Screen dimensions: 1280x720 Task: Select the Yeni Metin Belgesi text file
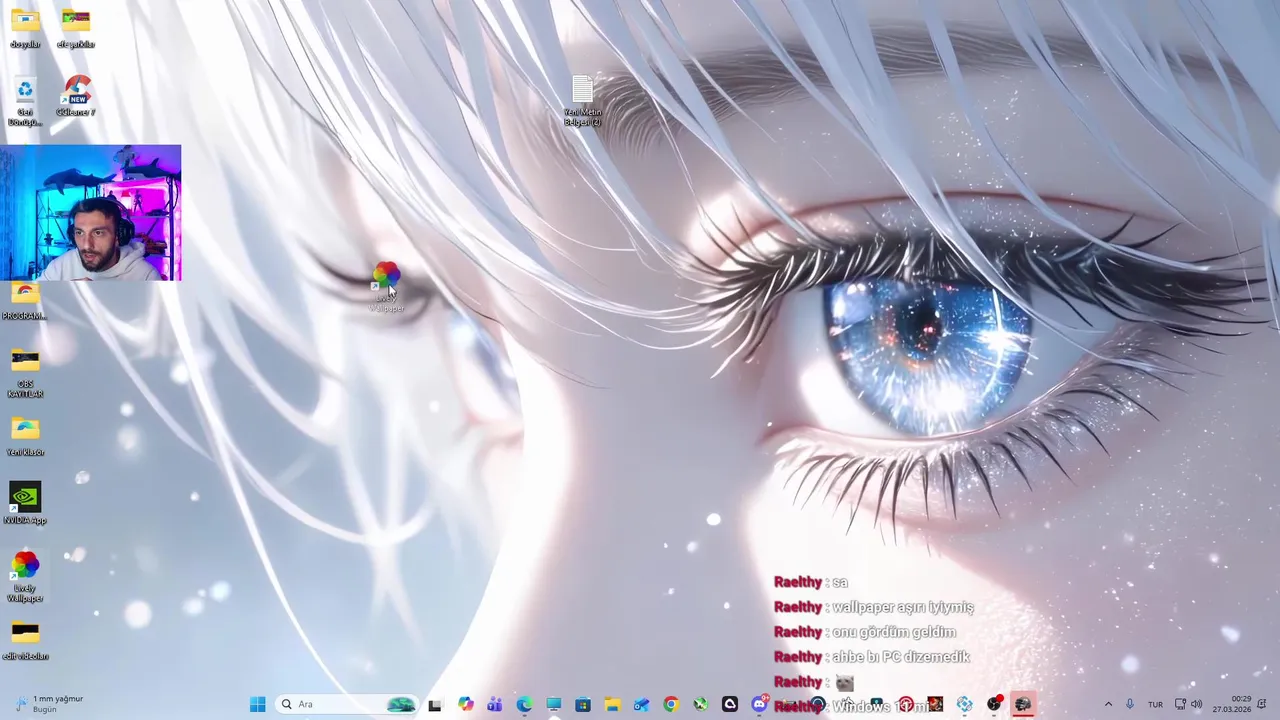point(582,100)
